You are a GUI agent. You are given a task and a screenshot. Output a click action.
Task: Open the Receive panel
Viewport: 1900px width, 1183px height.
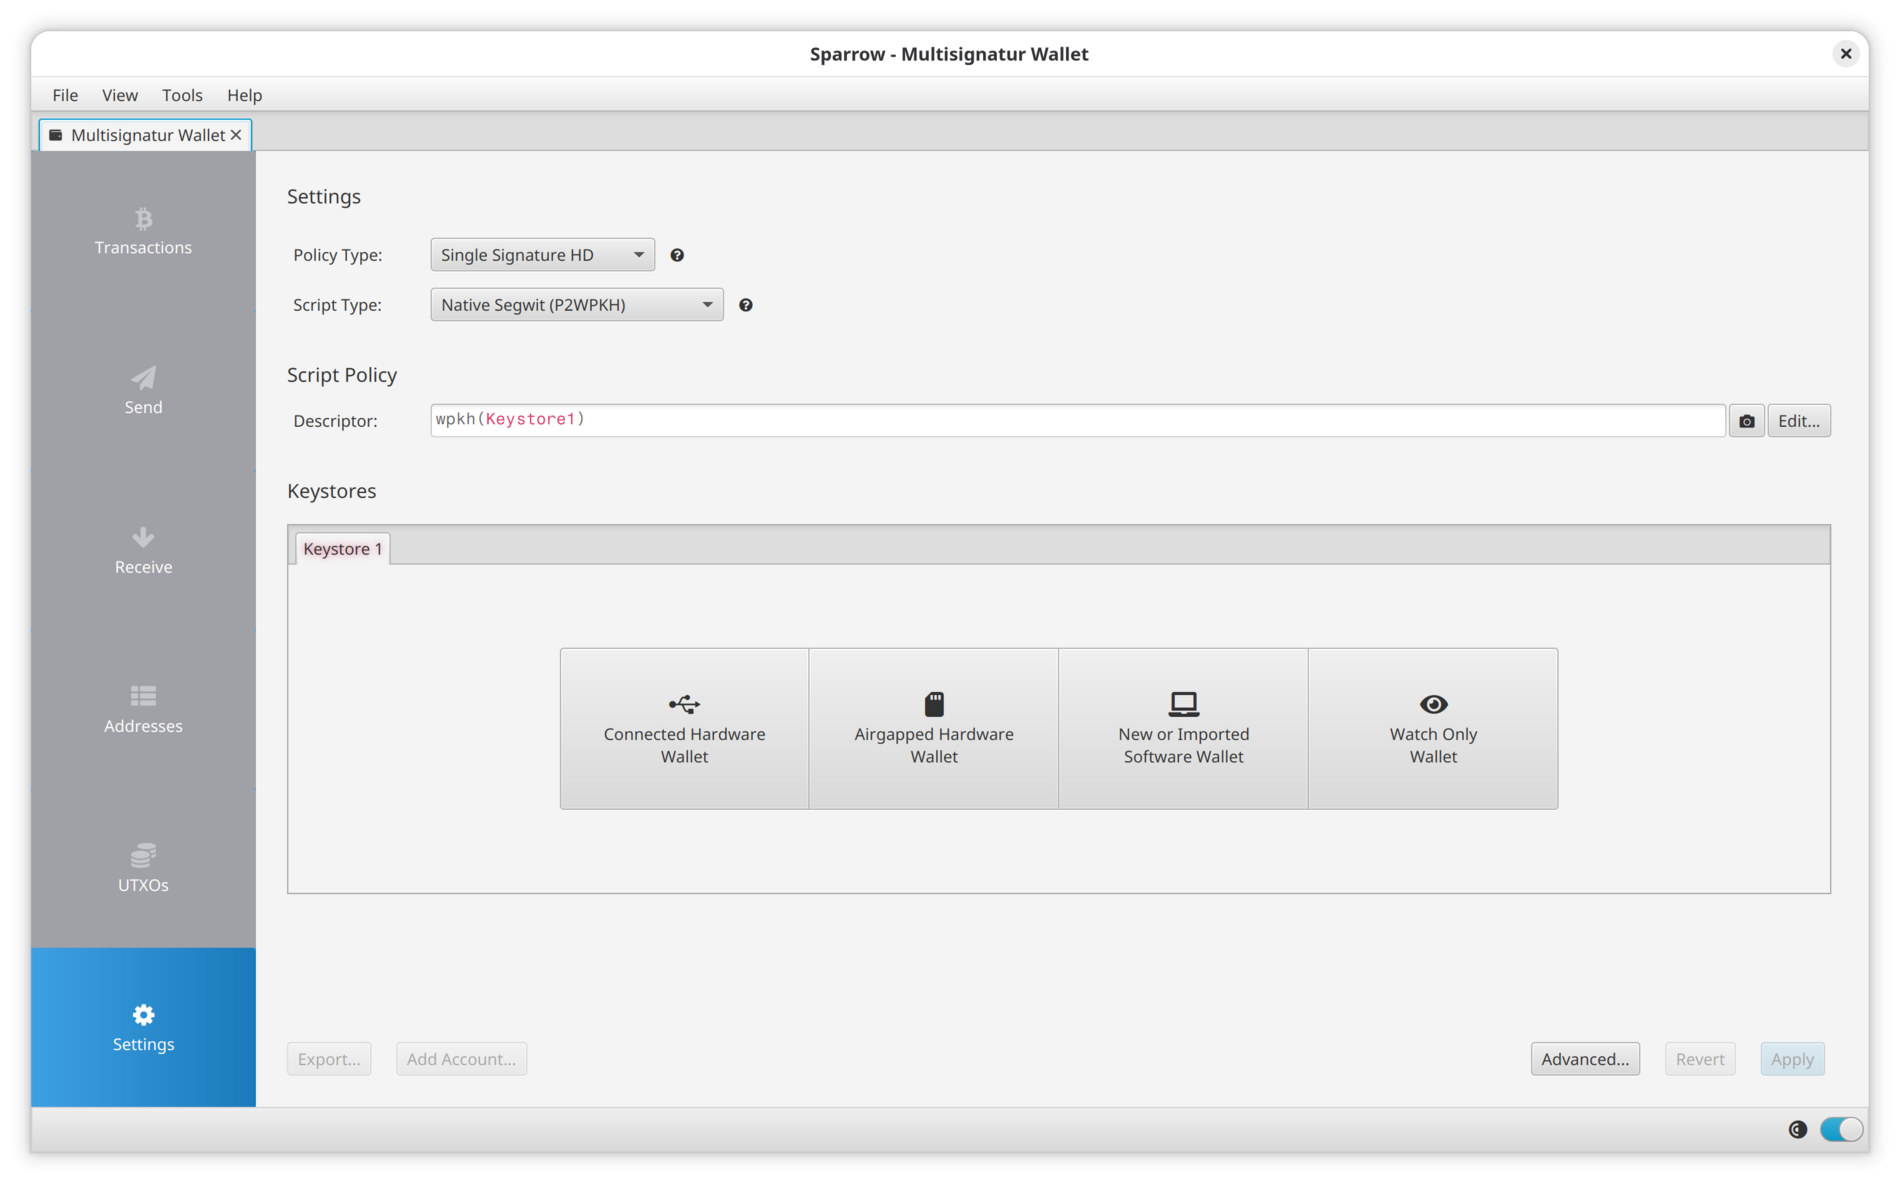point(143,550)
